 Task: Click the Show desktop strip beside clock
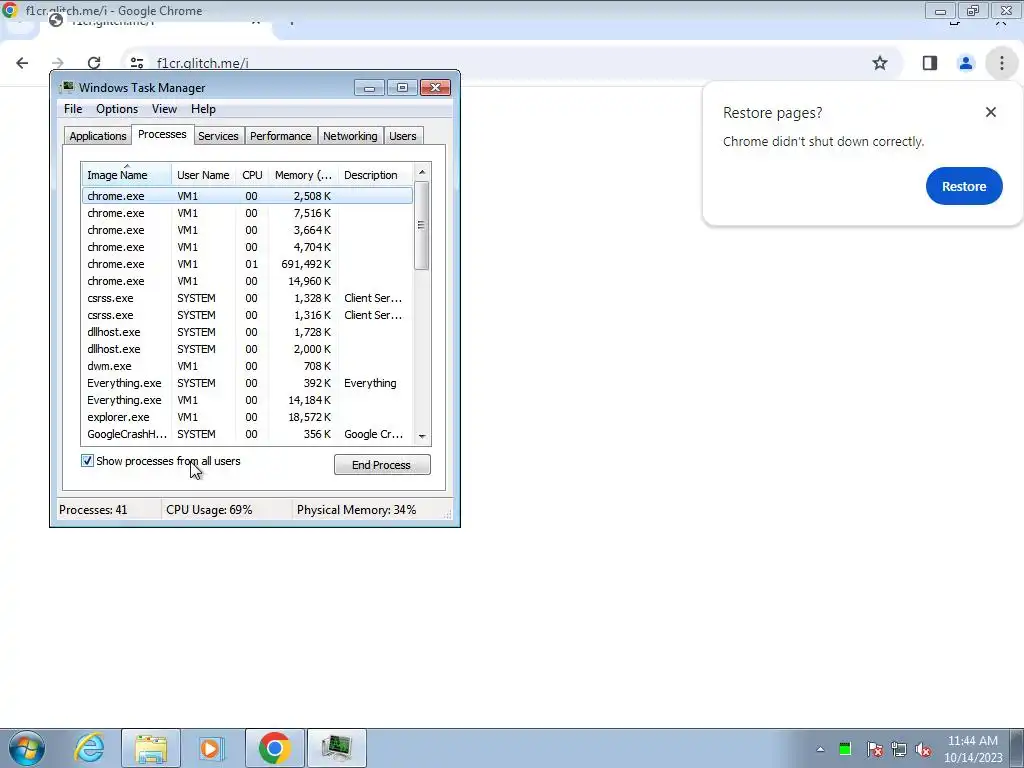[x=1017, y=748]
